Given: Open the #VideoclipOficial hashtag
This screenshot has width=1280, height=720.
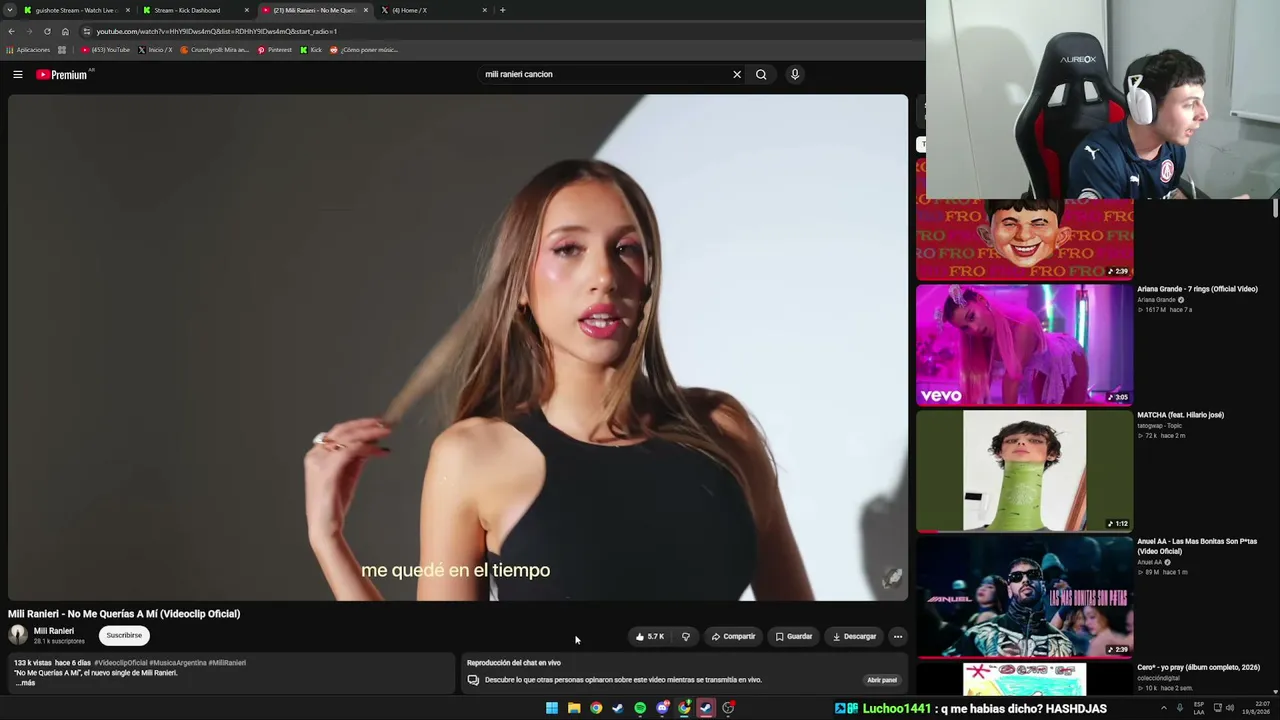Looking at the screenshot, I should 120,663.
